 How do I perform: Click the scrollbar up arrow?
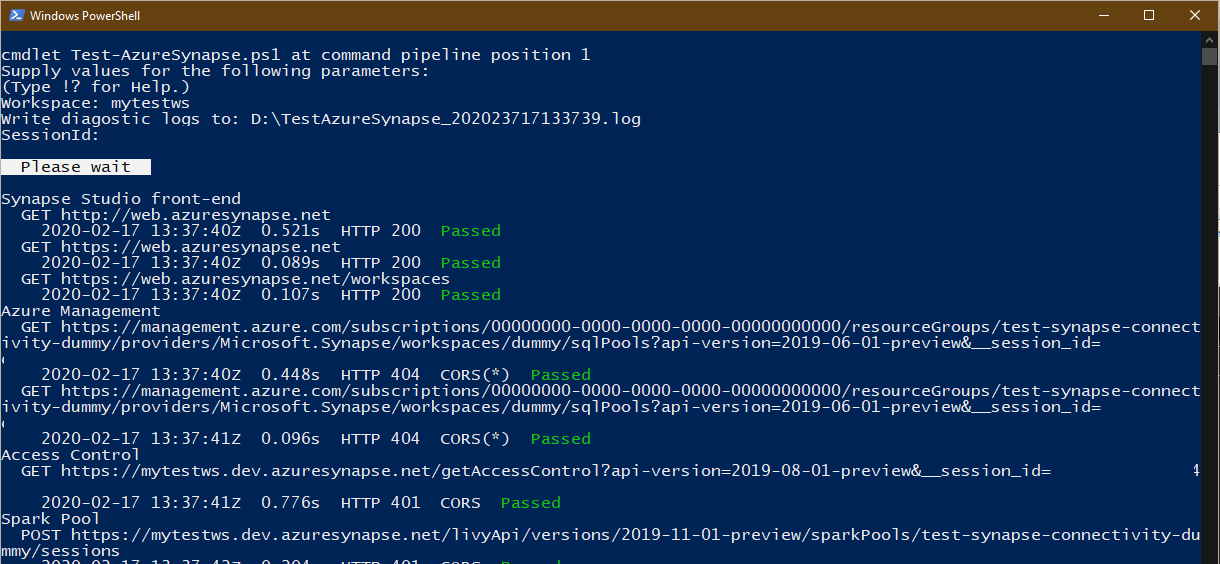1210,39
